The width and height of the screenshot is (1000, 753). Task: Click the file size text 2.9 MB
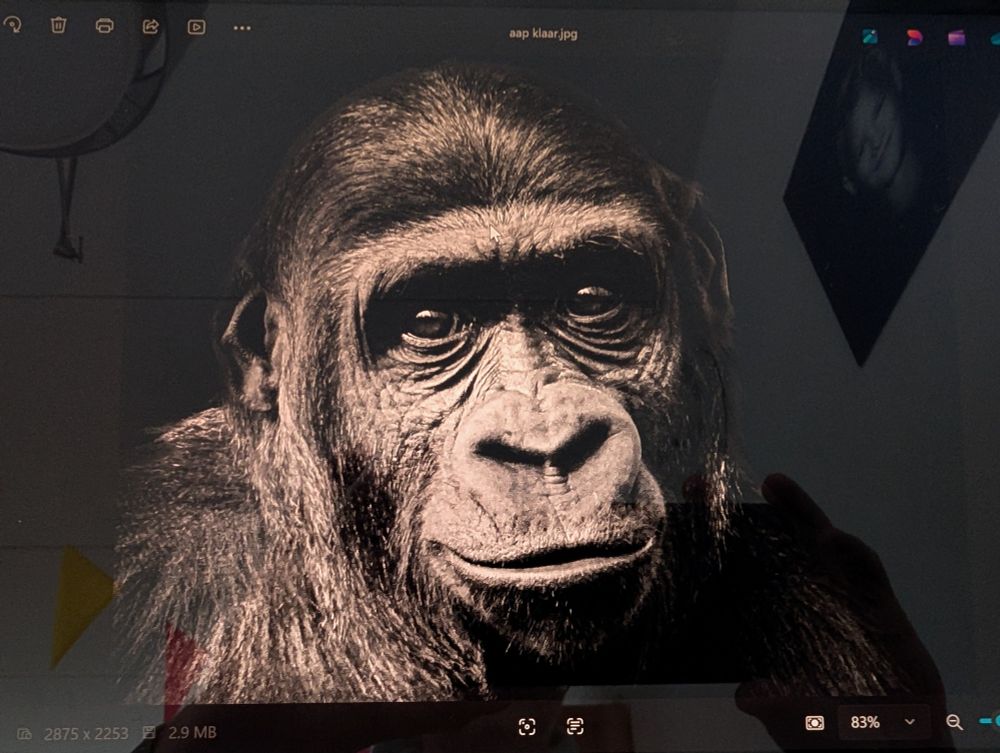pyautogui.click(x=192, y=733)
